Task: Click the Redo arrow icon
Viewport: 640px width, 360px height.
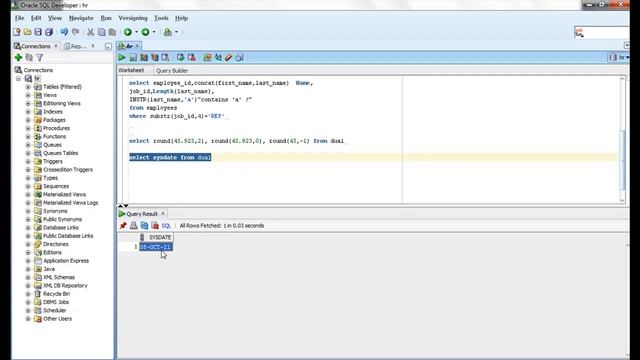Action: (76, 32)
